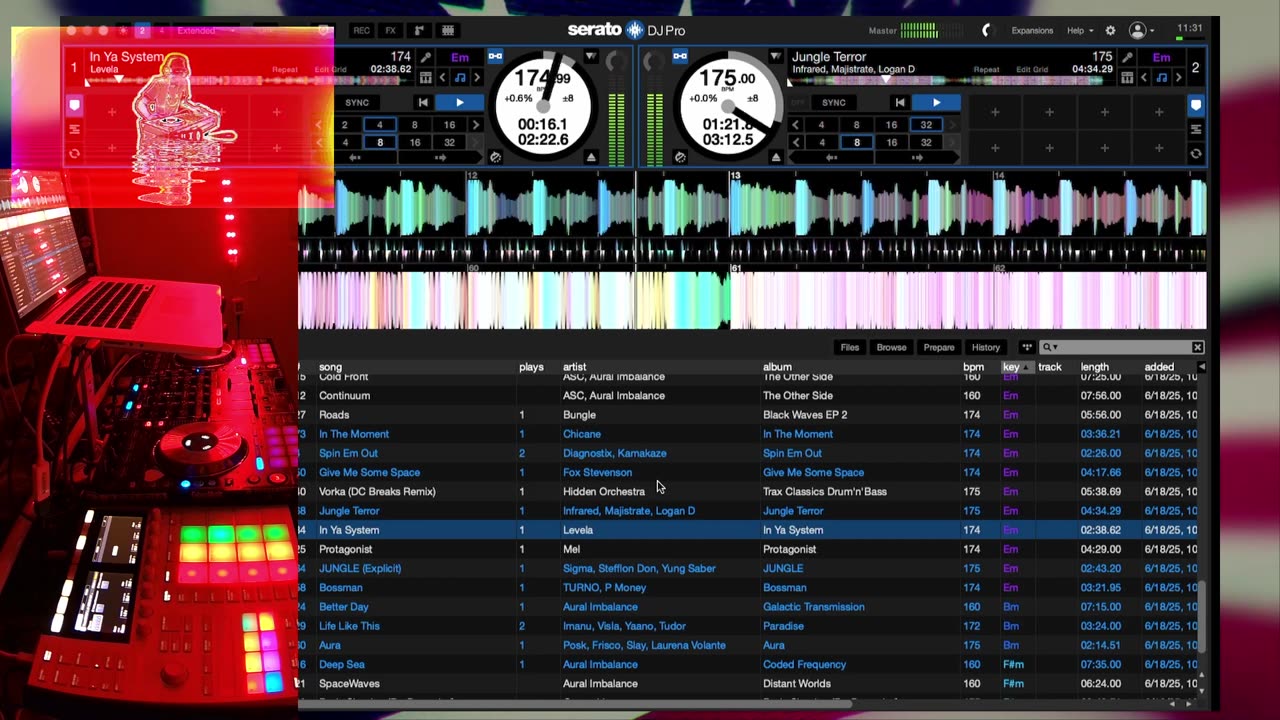Image resolution: width=1280 pixels, height=720 pixels.
Task: Click the library view icon next to History
Action: point(1026,347)
